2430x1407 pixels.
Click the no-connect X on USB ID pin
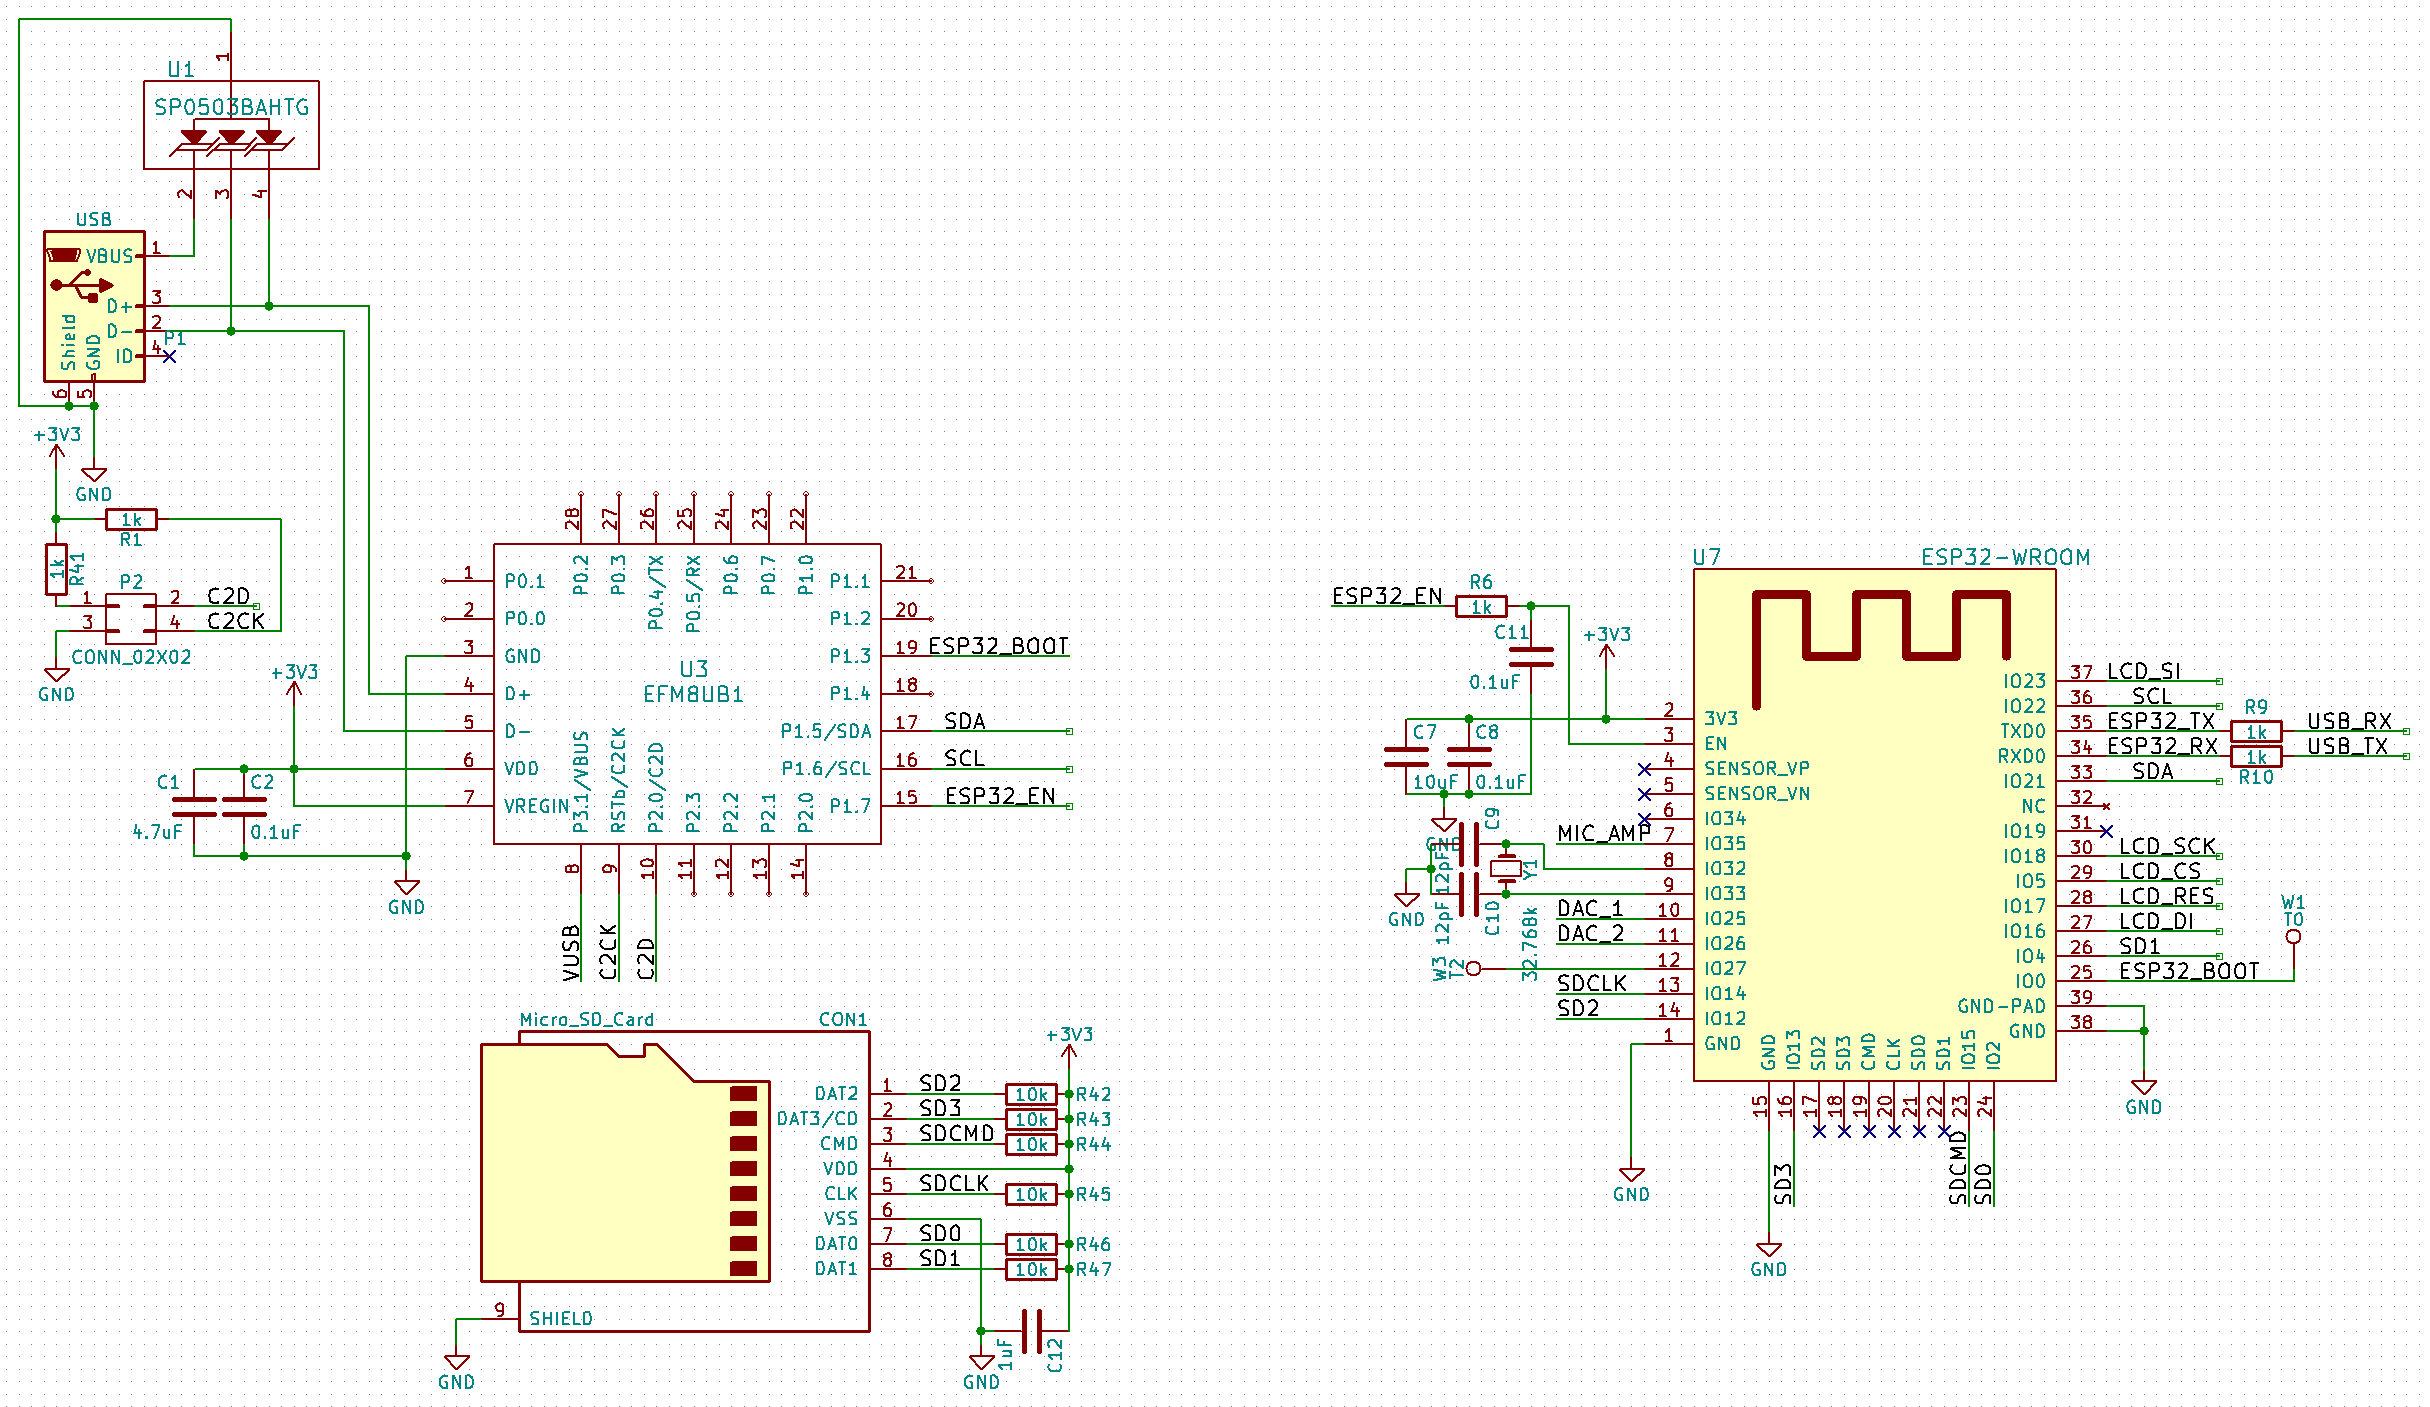coord(169,356)
